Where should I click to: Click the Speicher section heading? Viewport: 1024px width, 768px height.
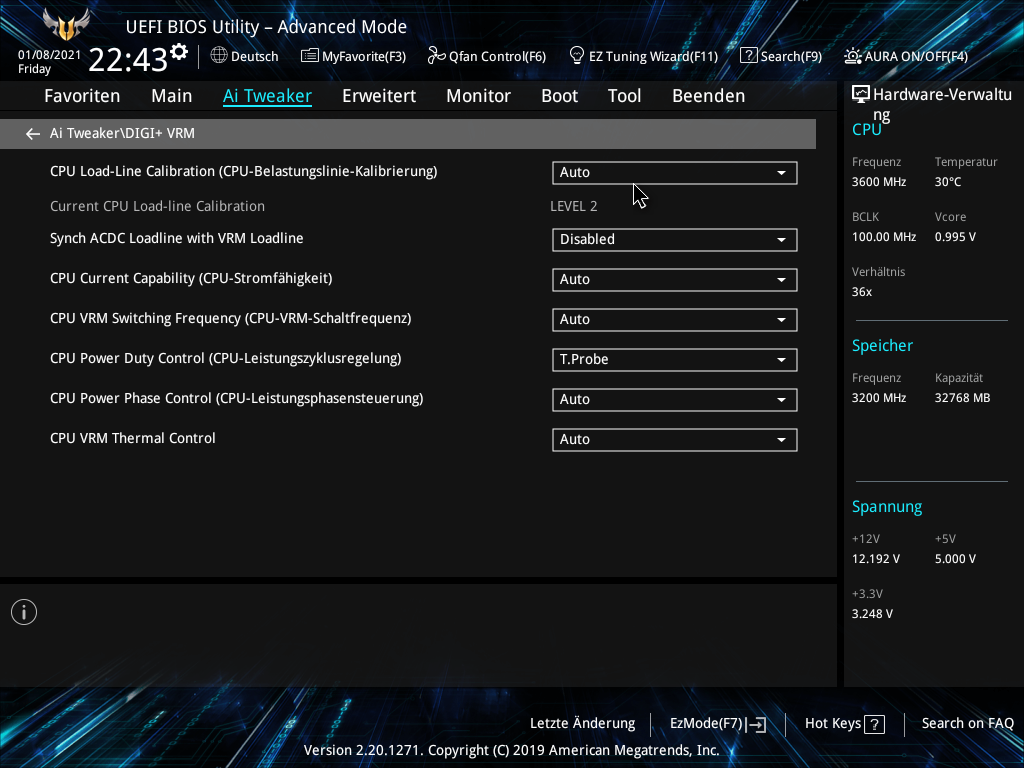point(882,346)
